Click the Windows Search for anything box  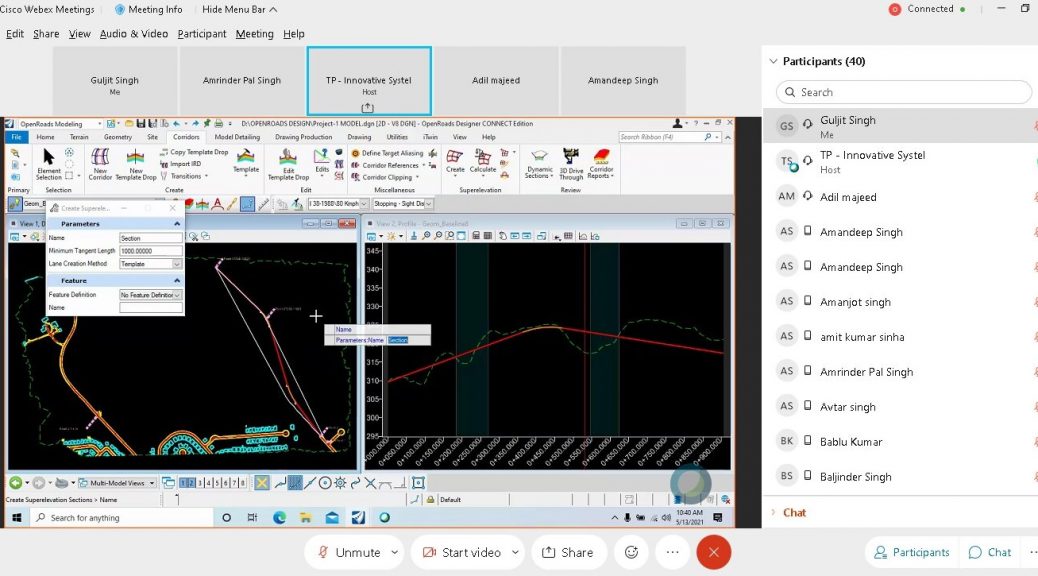pos(122,517)
